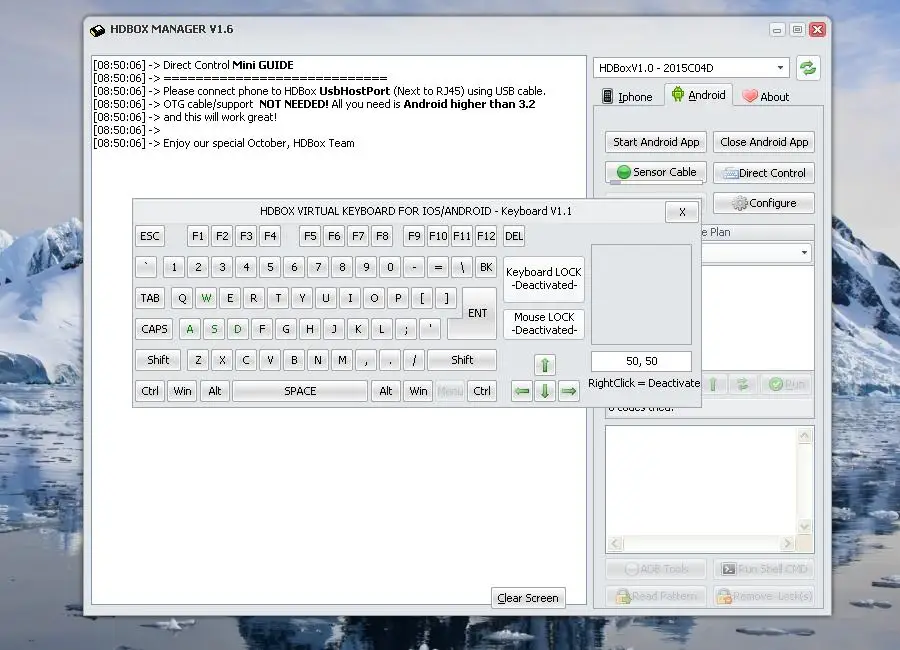Viewport: 900px width, 650px height.
Task: Click the left arrow of the horizontal scrollbar
Action: 615,543
